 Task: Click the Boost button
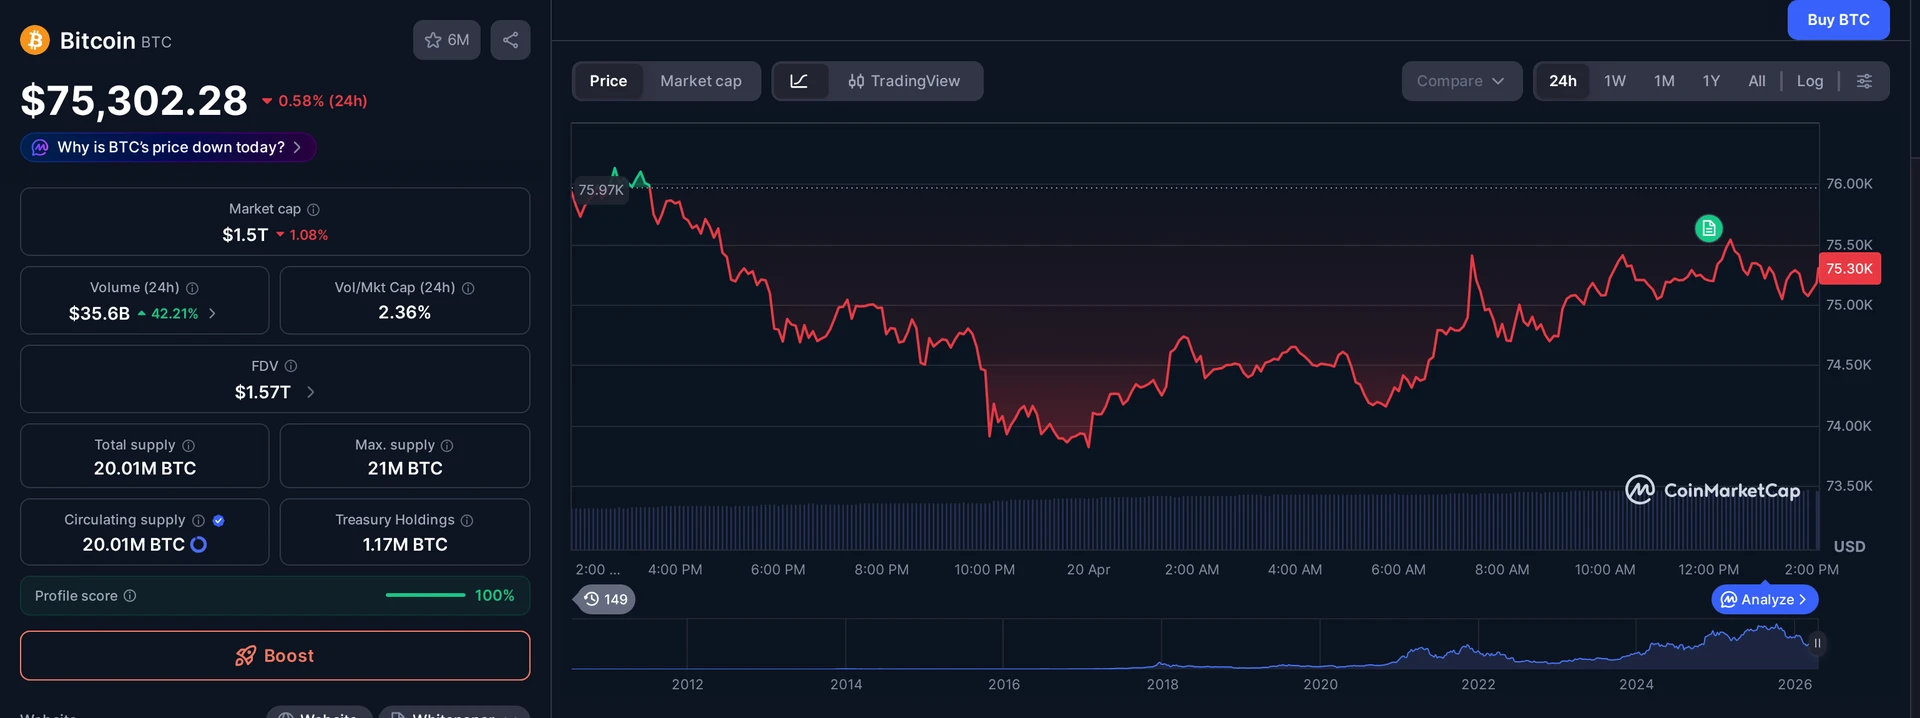pos(275,656)
